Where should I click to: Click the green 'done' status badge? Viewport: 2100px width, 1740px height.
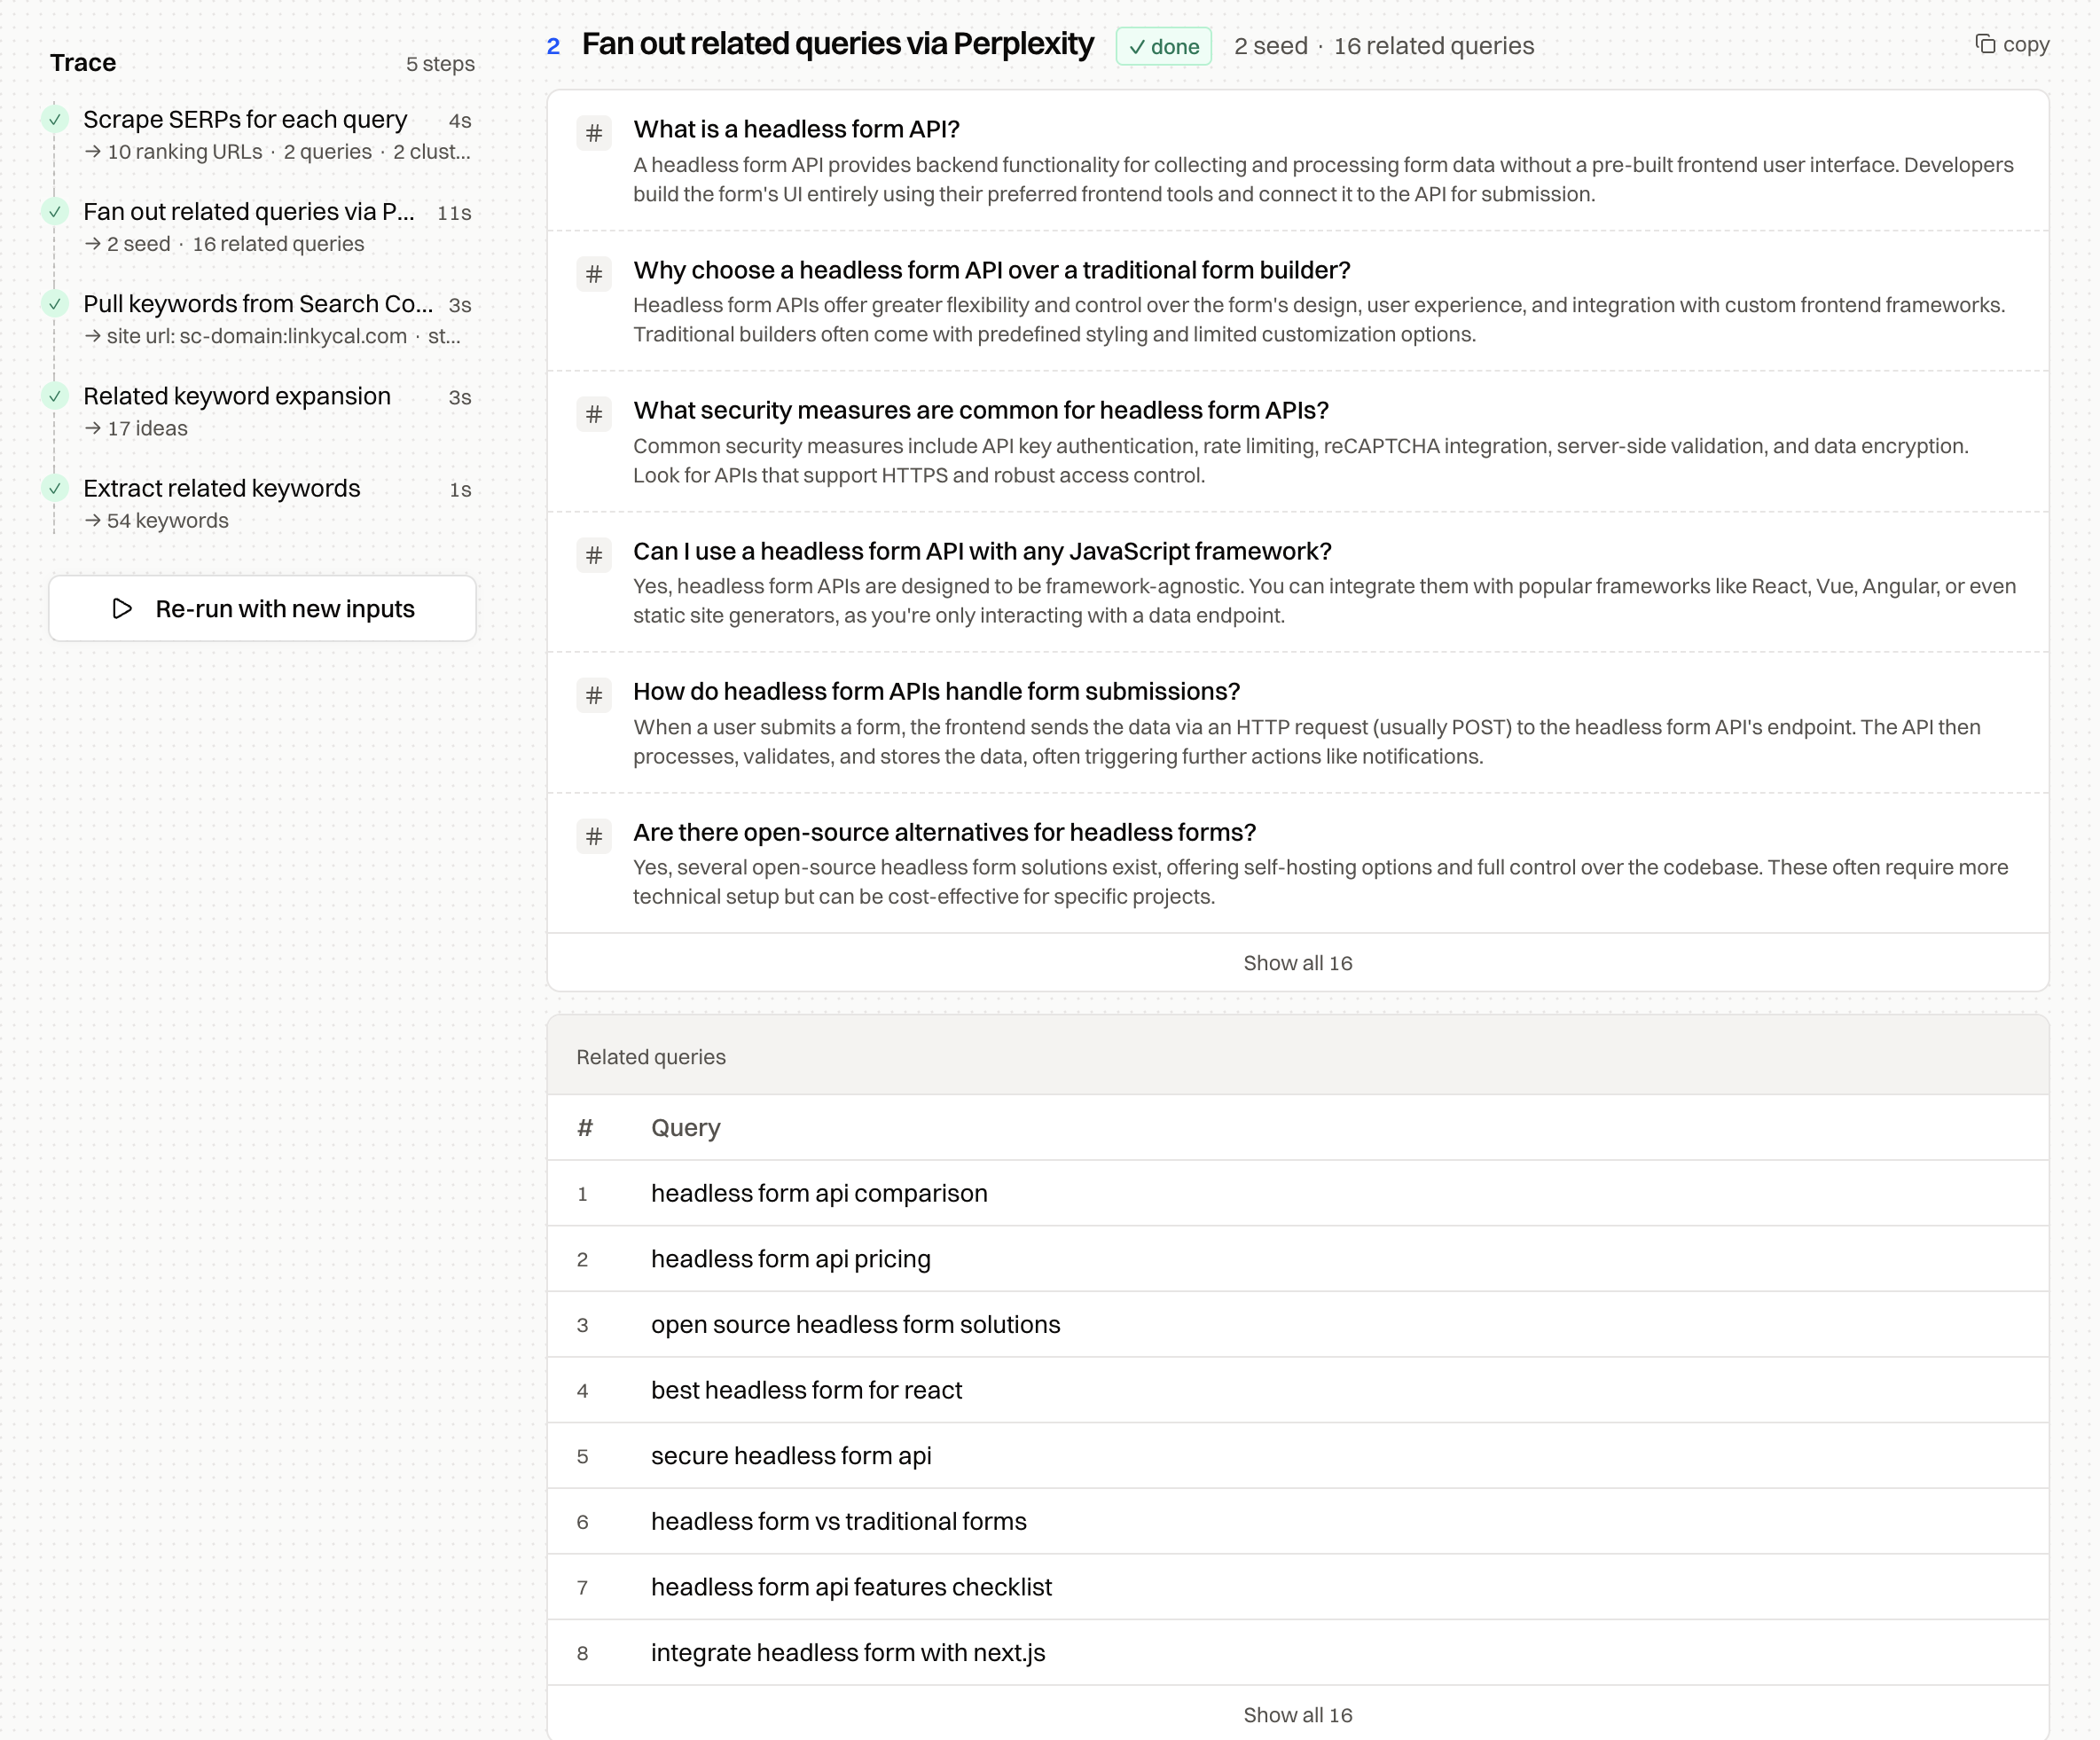[1163, 46]
